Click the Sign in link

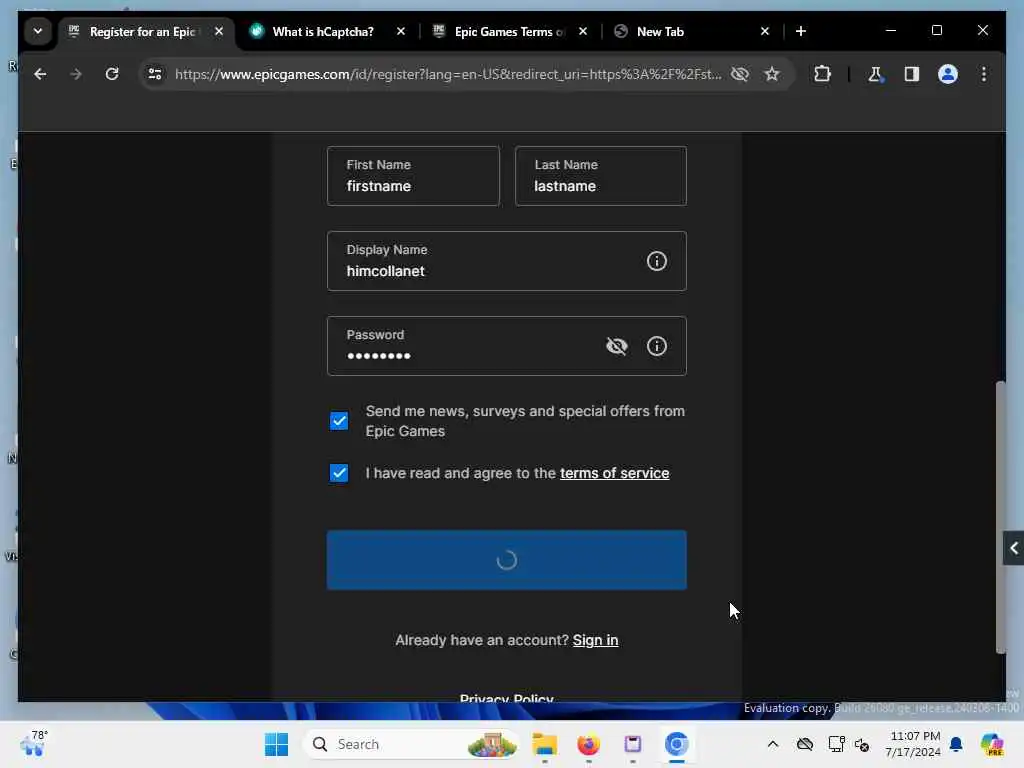tap(596, 640)
